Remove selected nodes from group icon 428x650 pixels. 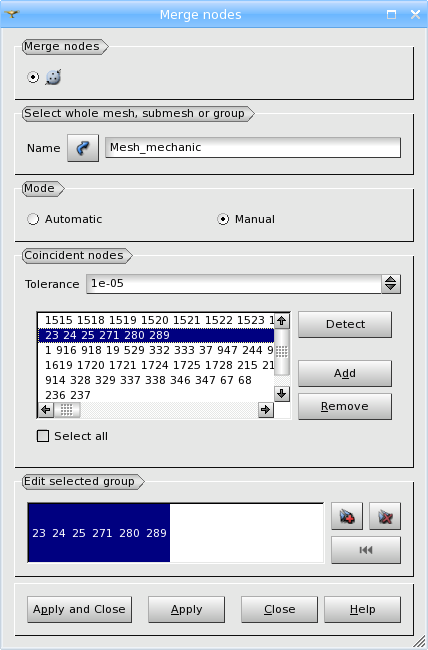(x=385, y=516)
